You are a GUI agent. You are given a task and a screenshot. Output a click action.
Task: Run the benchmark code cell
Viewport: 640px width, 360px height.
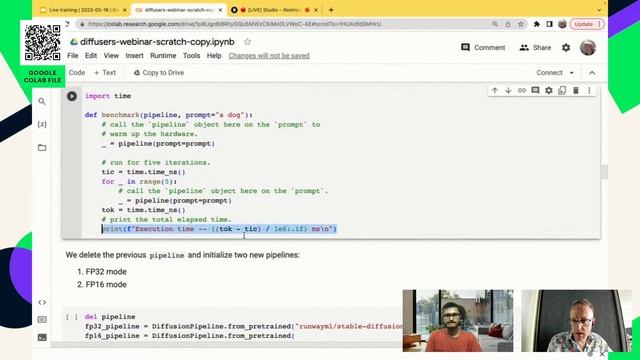[72, 96]
